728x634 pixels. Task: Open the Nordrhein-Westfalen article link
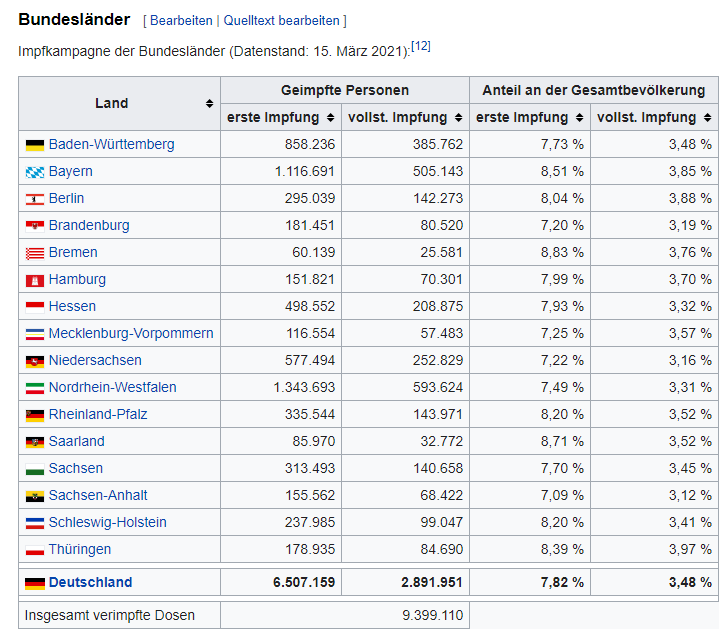tap(112, 388)
